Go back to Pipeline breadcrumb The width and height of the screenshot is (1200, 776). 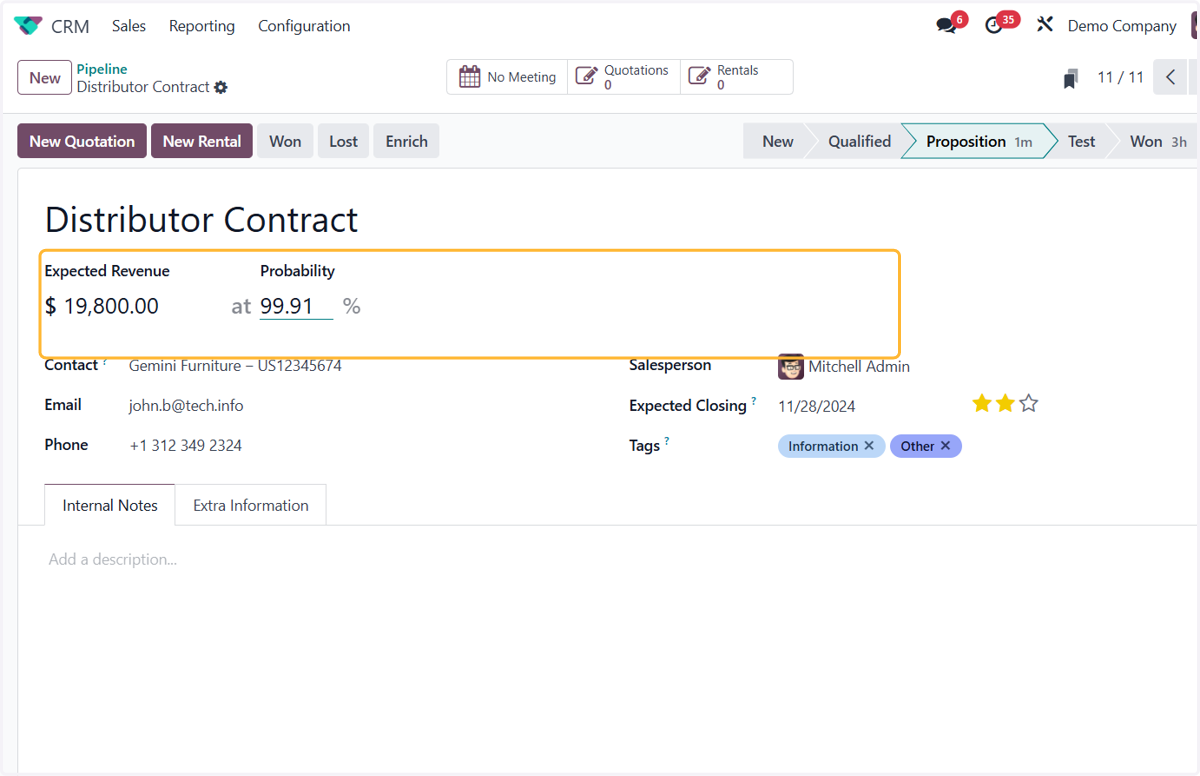[x=102, y=69]
